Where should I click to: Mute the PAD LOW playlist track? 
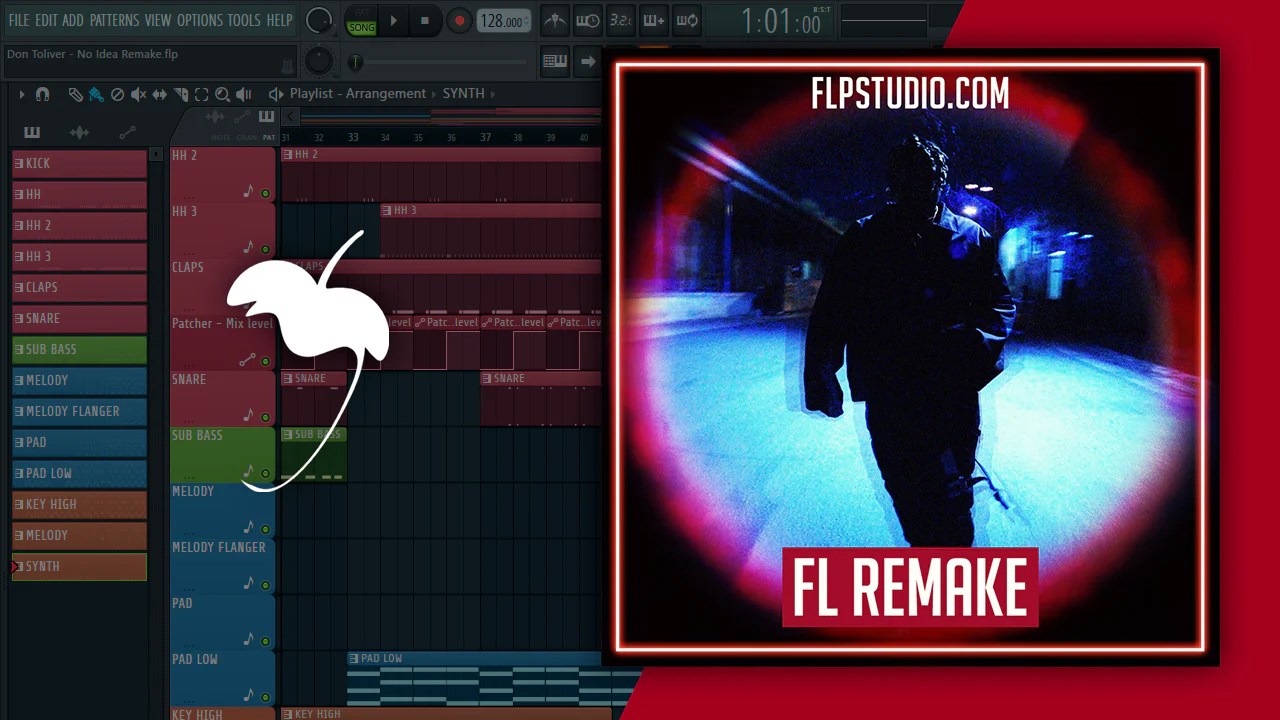(266, 697)
